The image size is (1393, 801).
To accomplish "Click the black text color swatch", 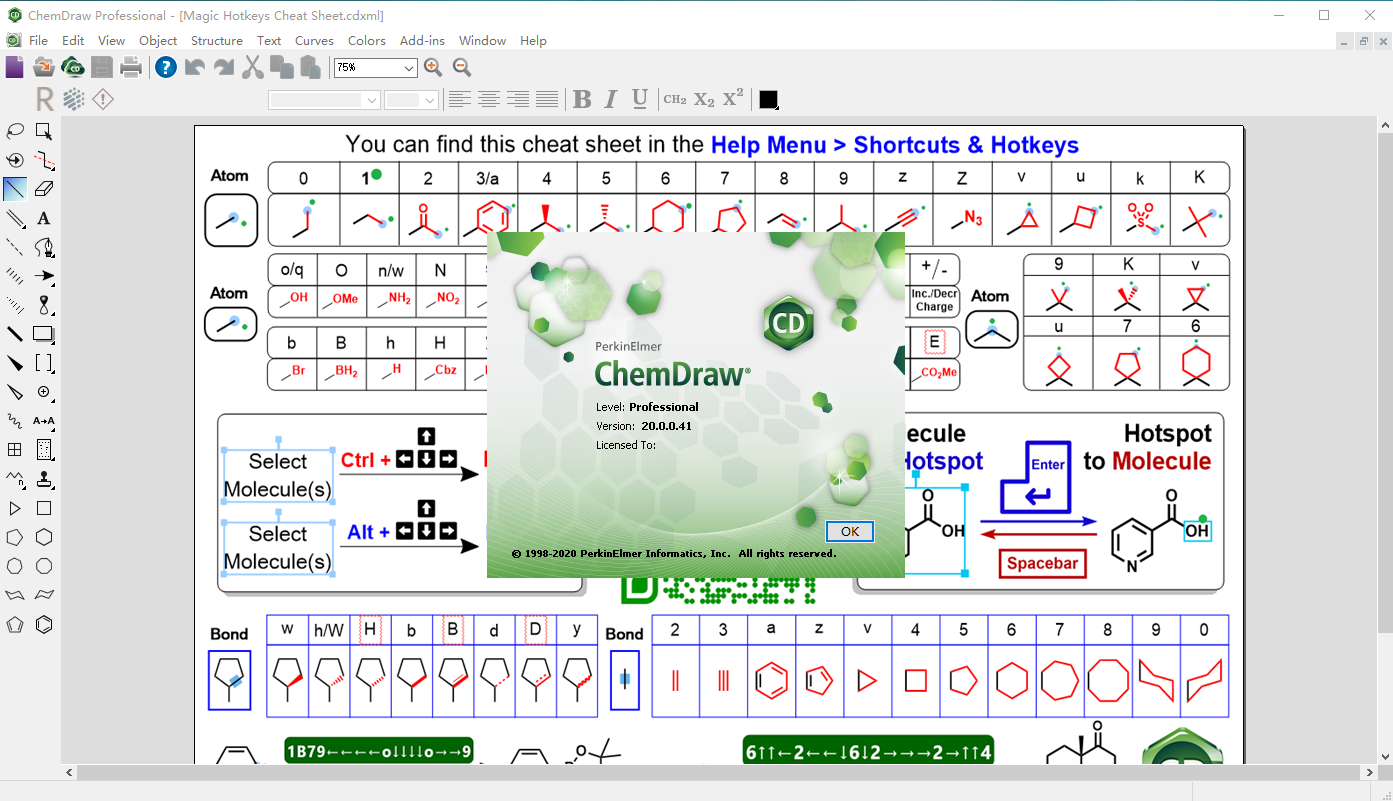I will point(768,99).
